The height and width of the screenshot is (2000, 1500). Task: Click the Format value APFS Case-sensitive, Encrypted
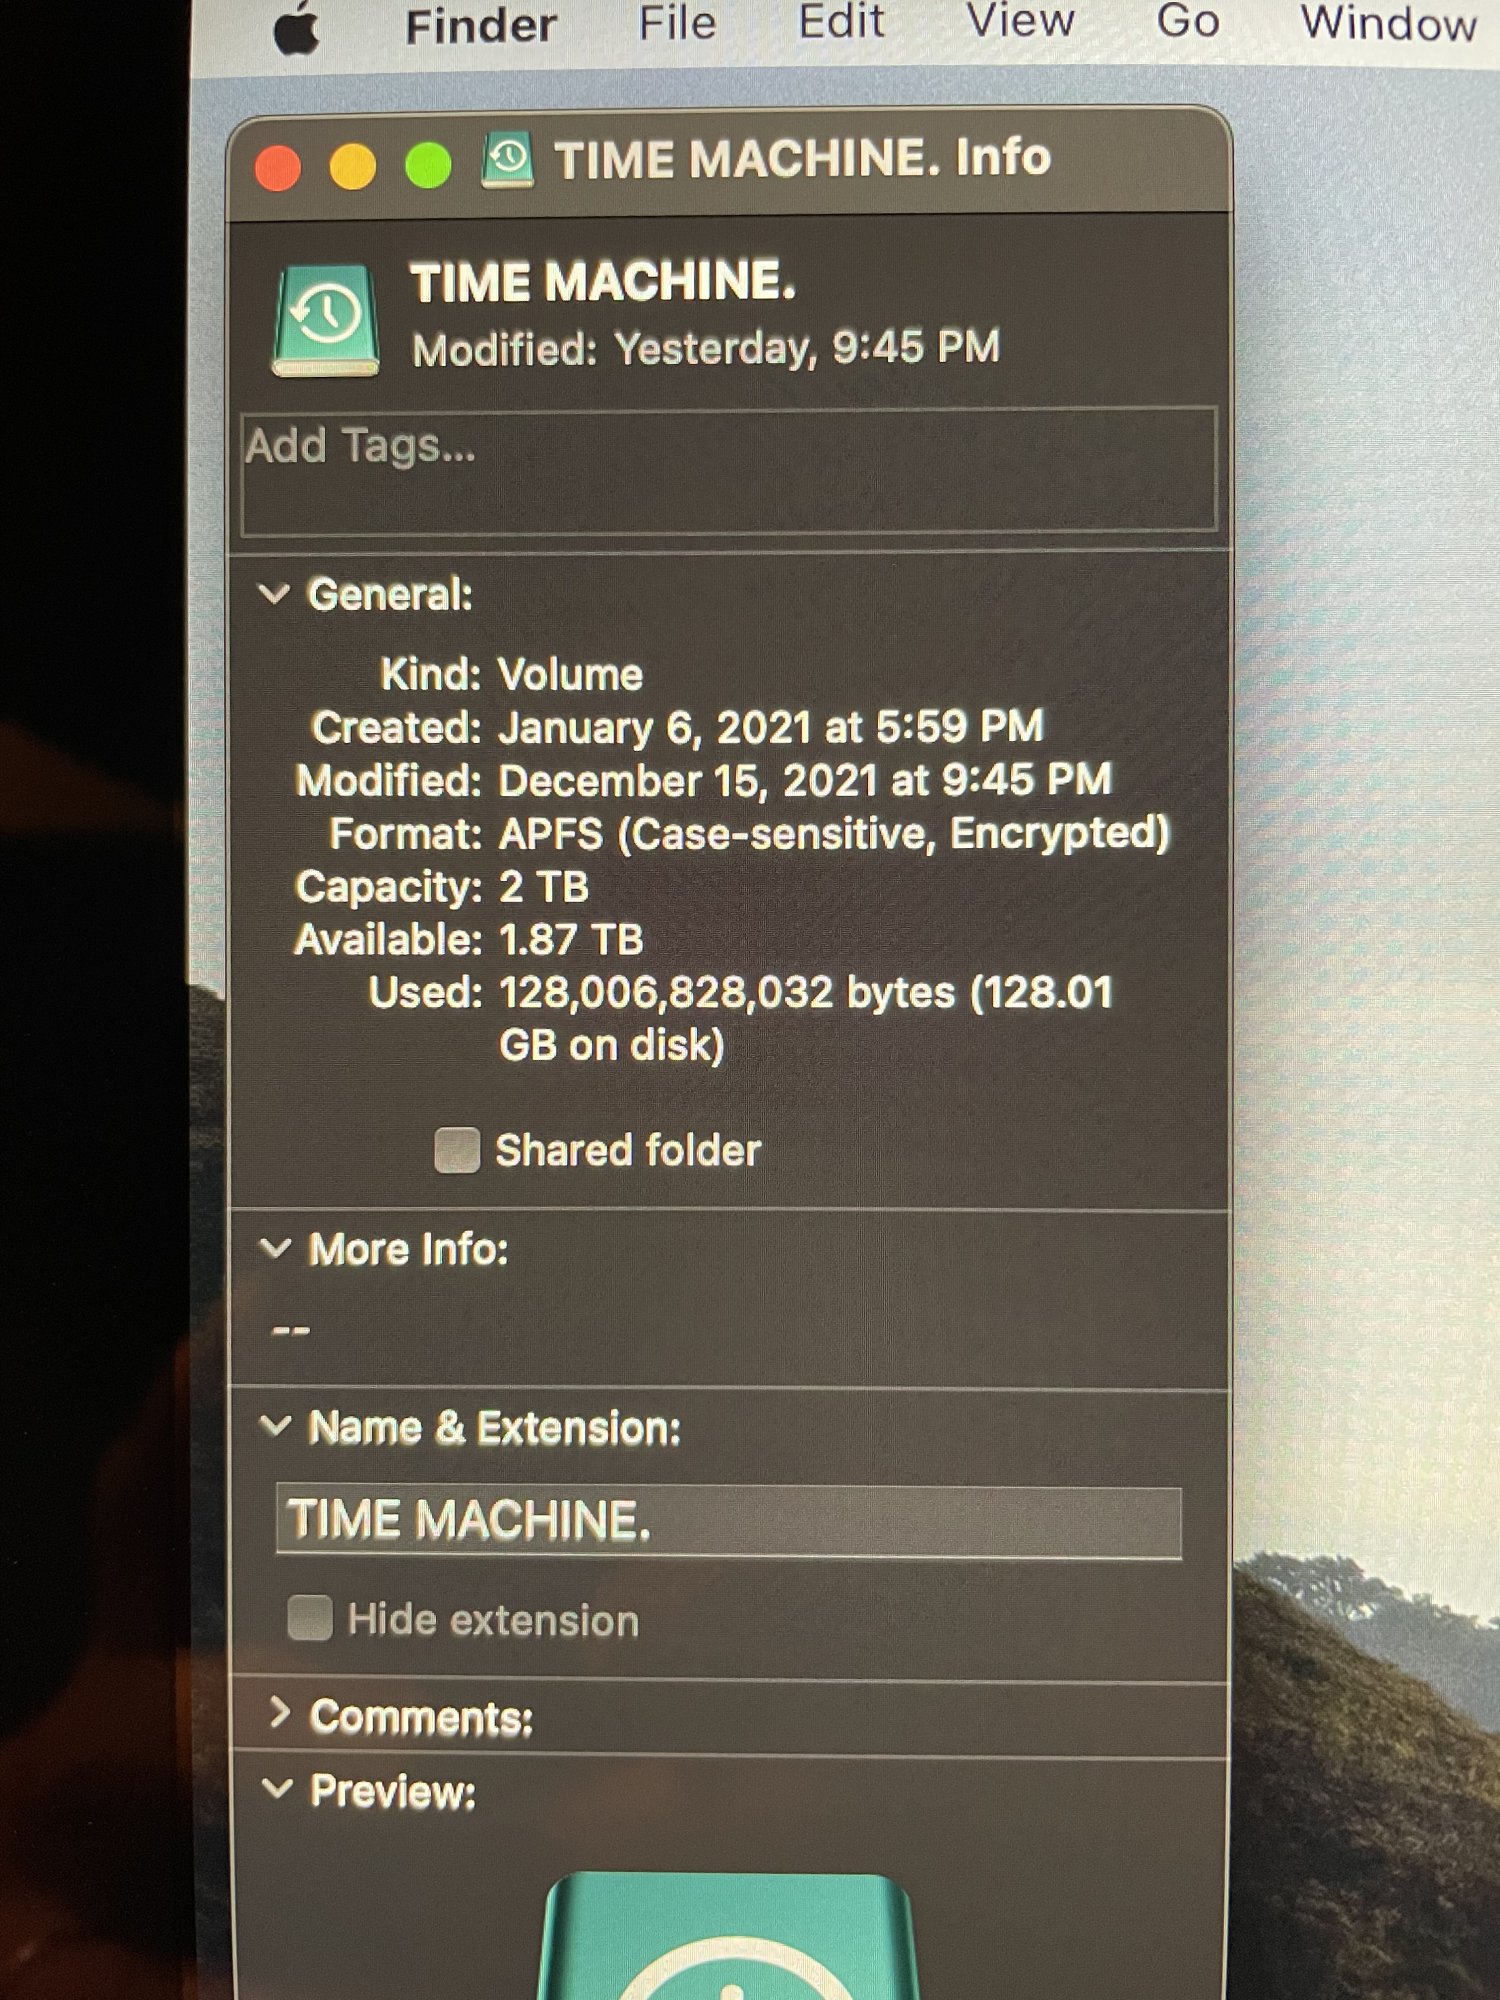(834, 834)
